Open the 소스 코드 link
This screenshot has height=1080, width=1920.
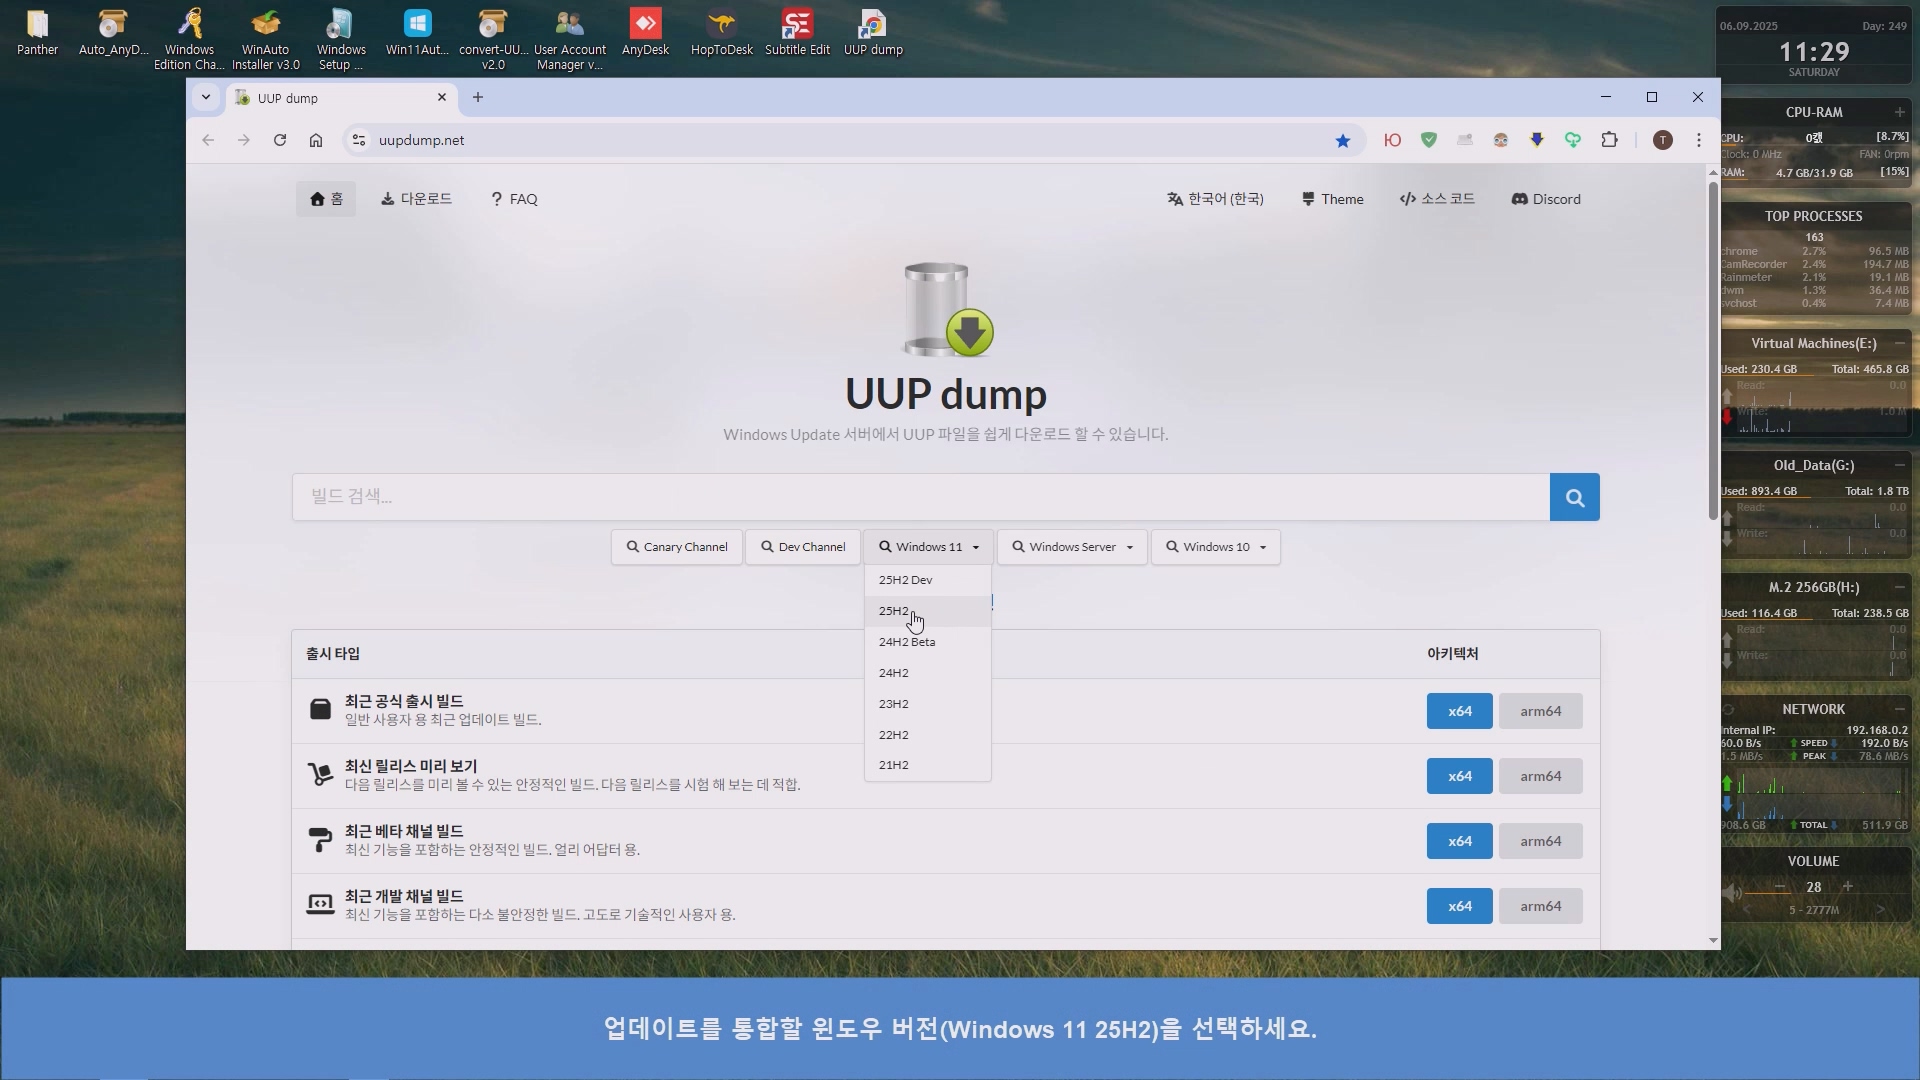1437,199
